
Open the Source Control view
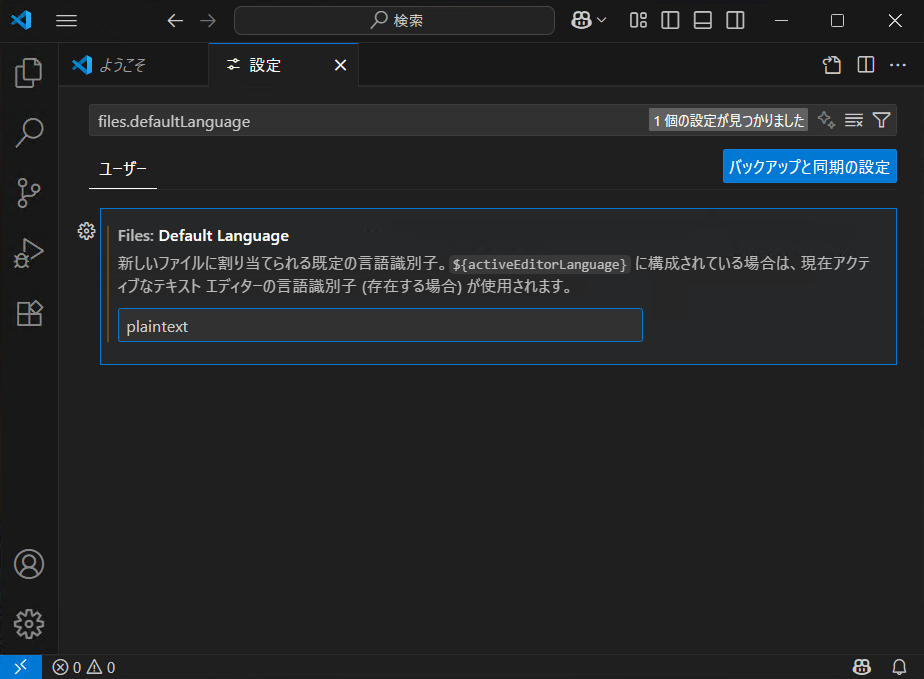pos(29,193)
